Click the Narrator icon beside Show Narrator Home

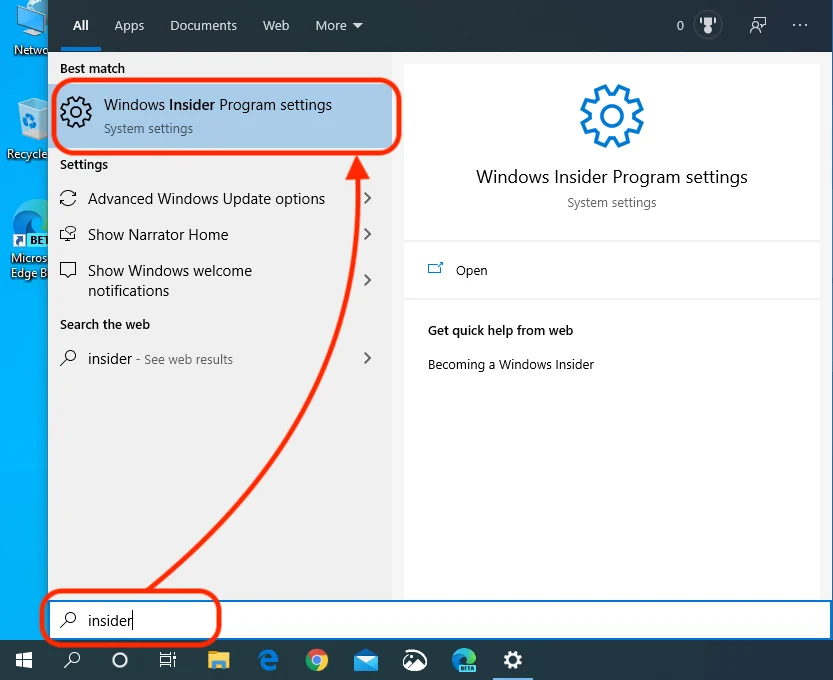click(68, 234)
